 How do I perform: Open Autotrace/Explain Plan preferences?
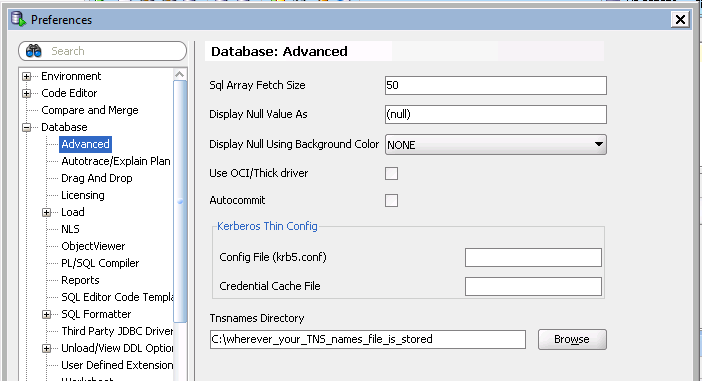click(x=116, y=161)
